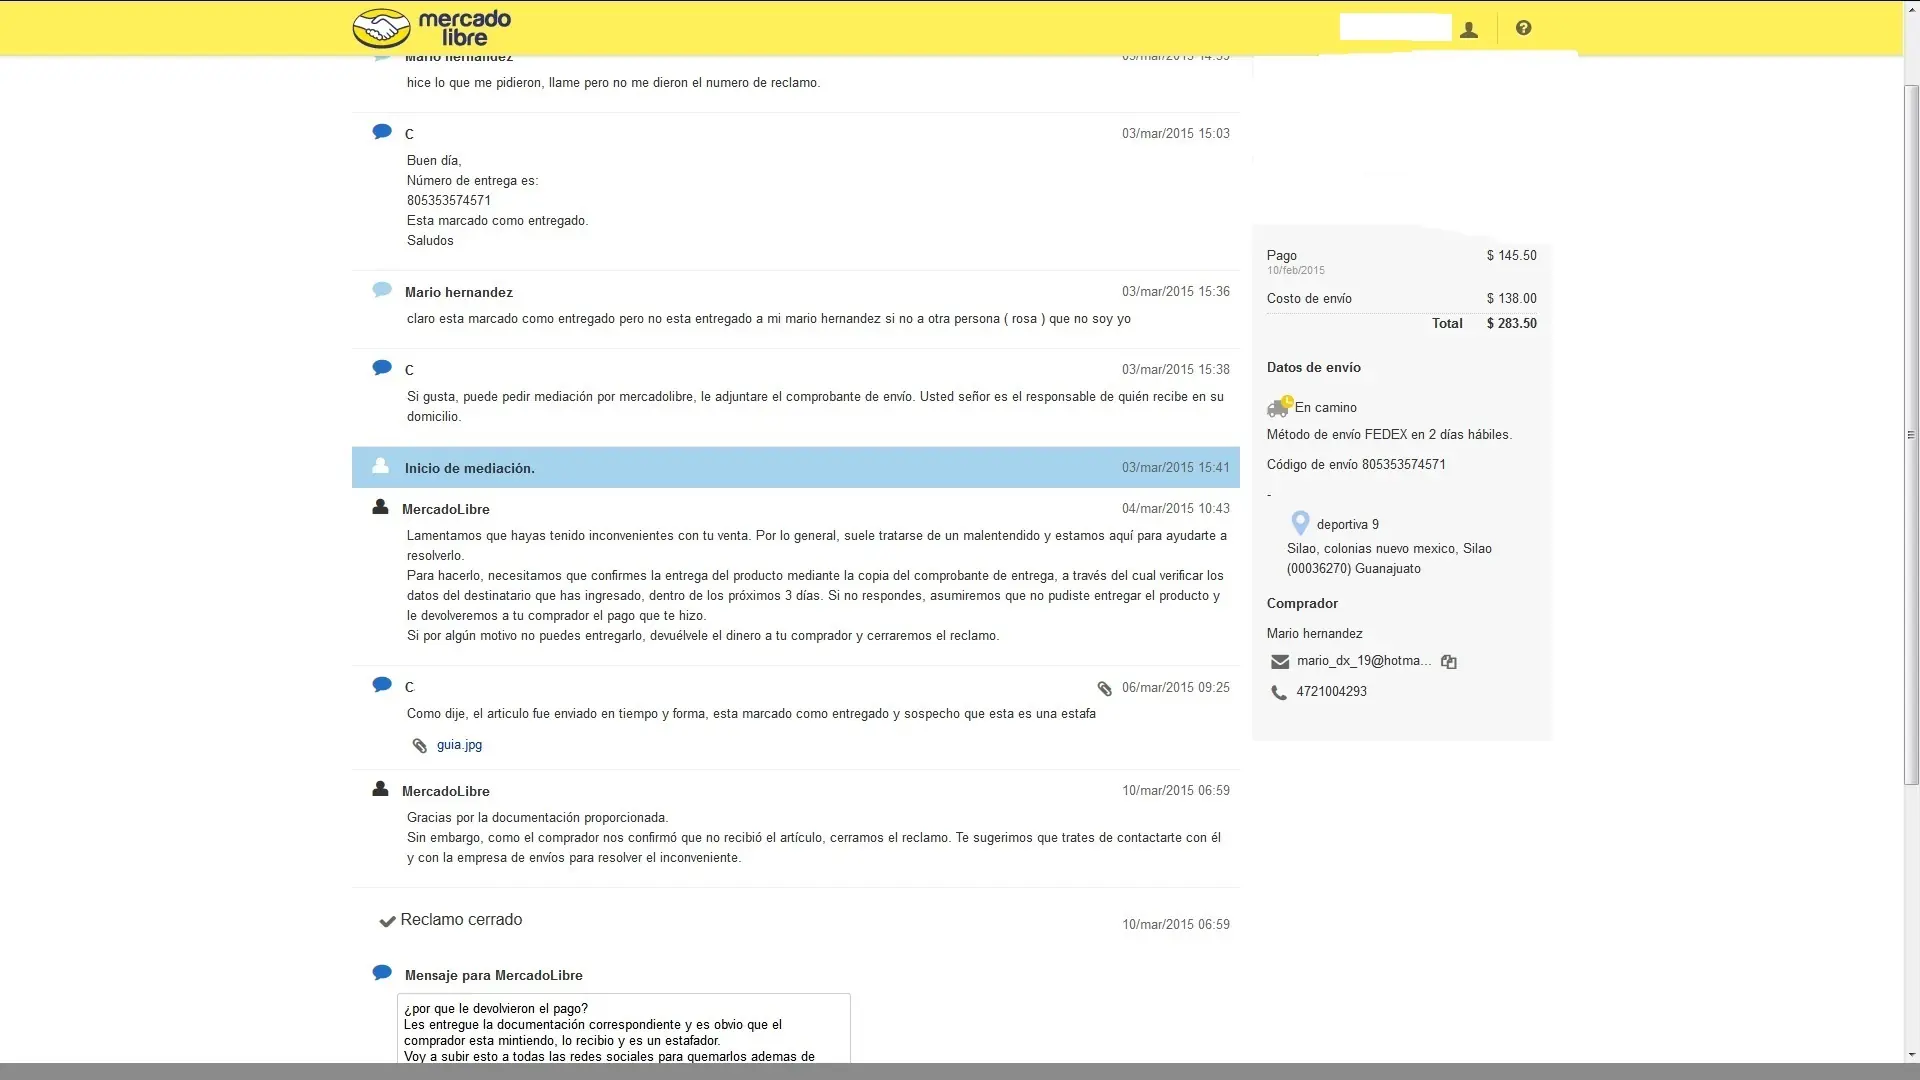
Task: Click the phone icon beside 4721004293
Action: pyautogui.click(x=1279, y=692)
